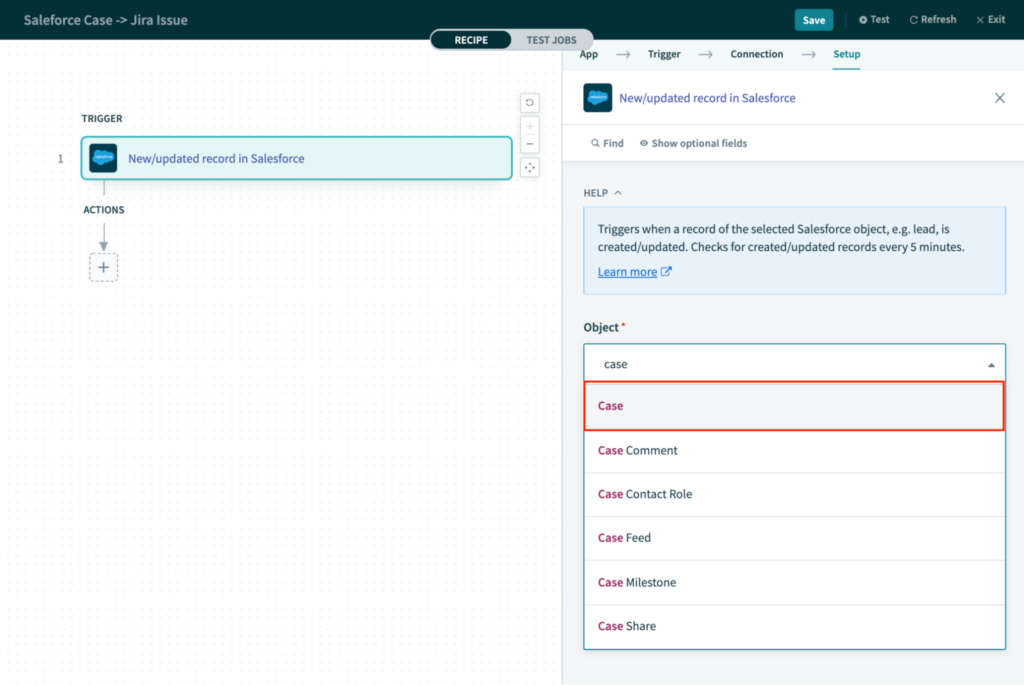
Task: Reset the canvas view with the reset icon
Action: pos(528,102)
